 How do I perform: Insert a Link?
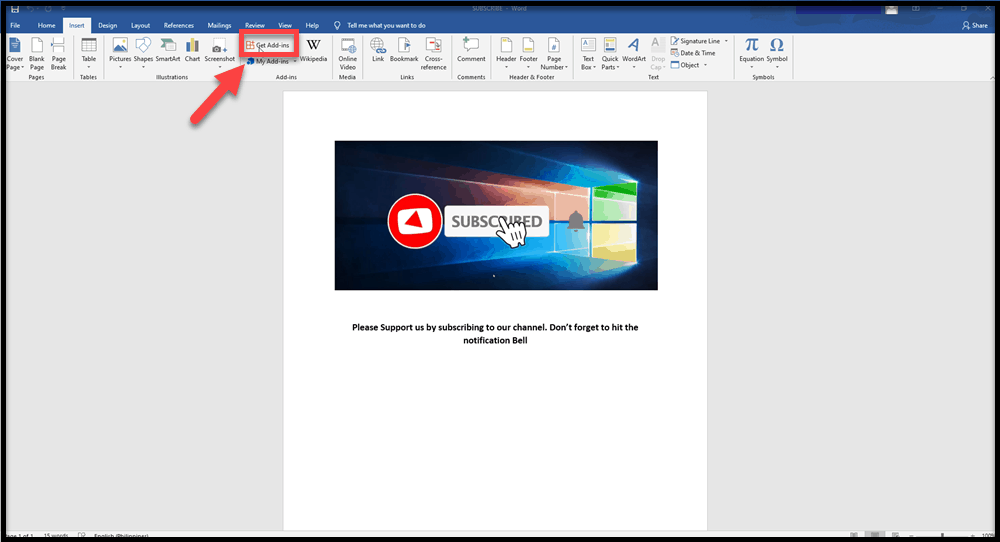pyautogui.click(x=378, y=51)
